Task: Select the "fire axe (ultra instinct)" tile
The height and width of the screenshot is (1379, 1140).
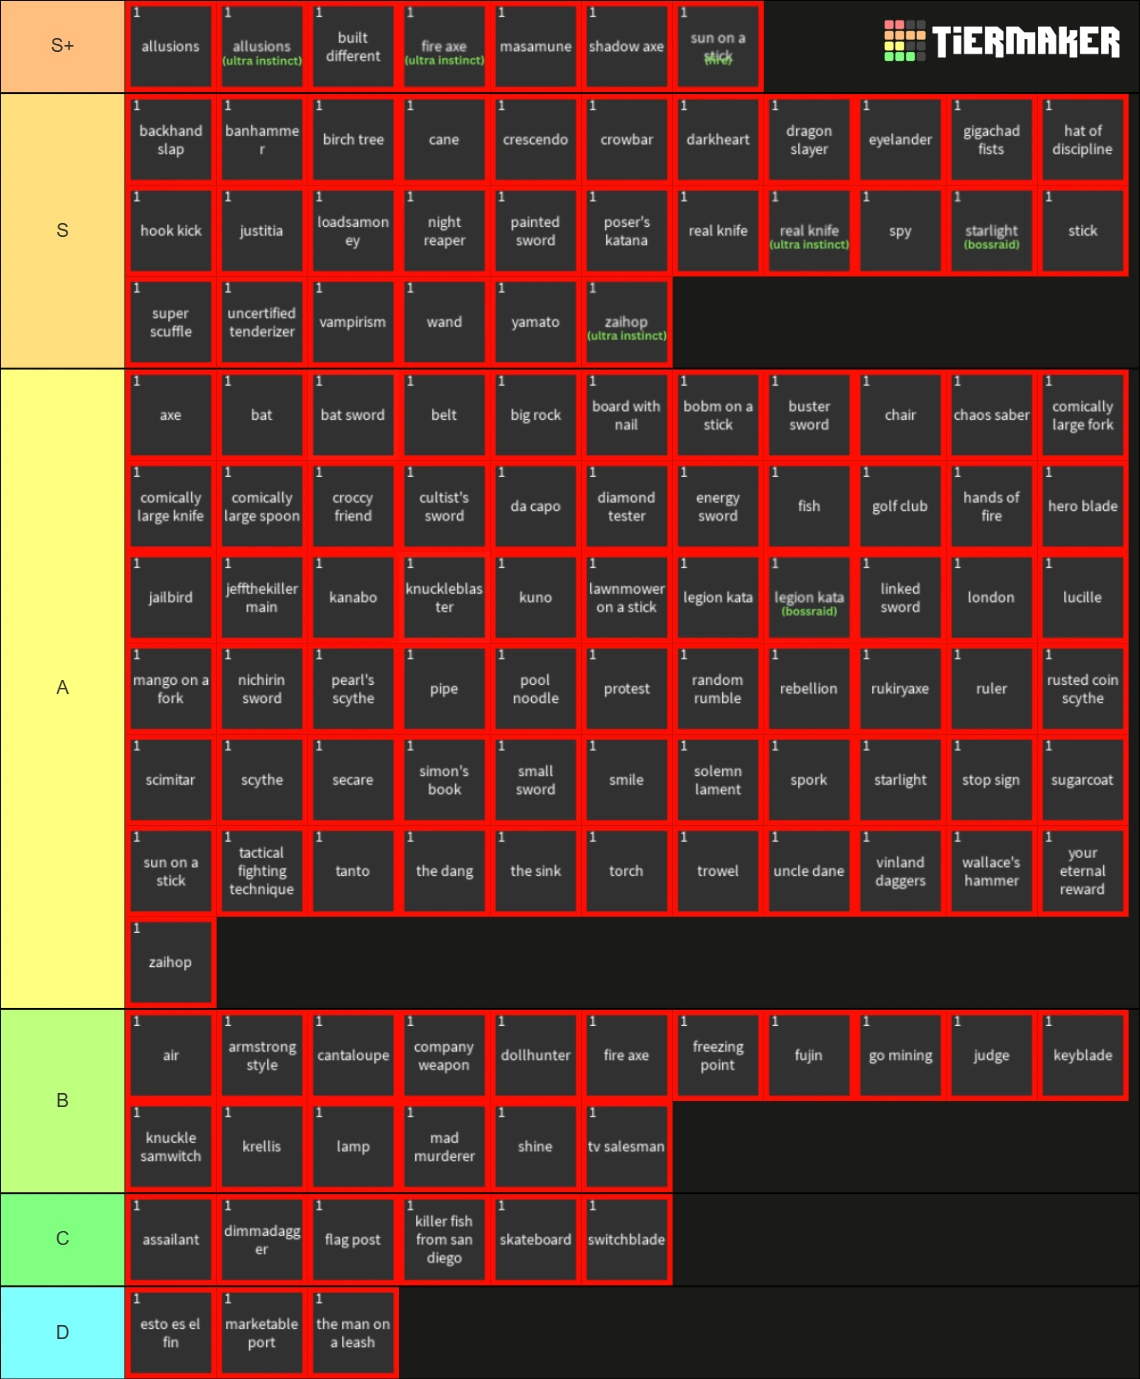Action: tap(444, 46)
